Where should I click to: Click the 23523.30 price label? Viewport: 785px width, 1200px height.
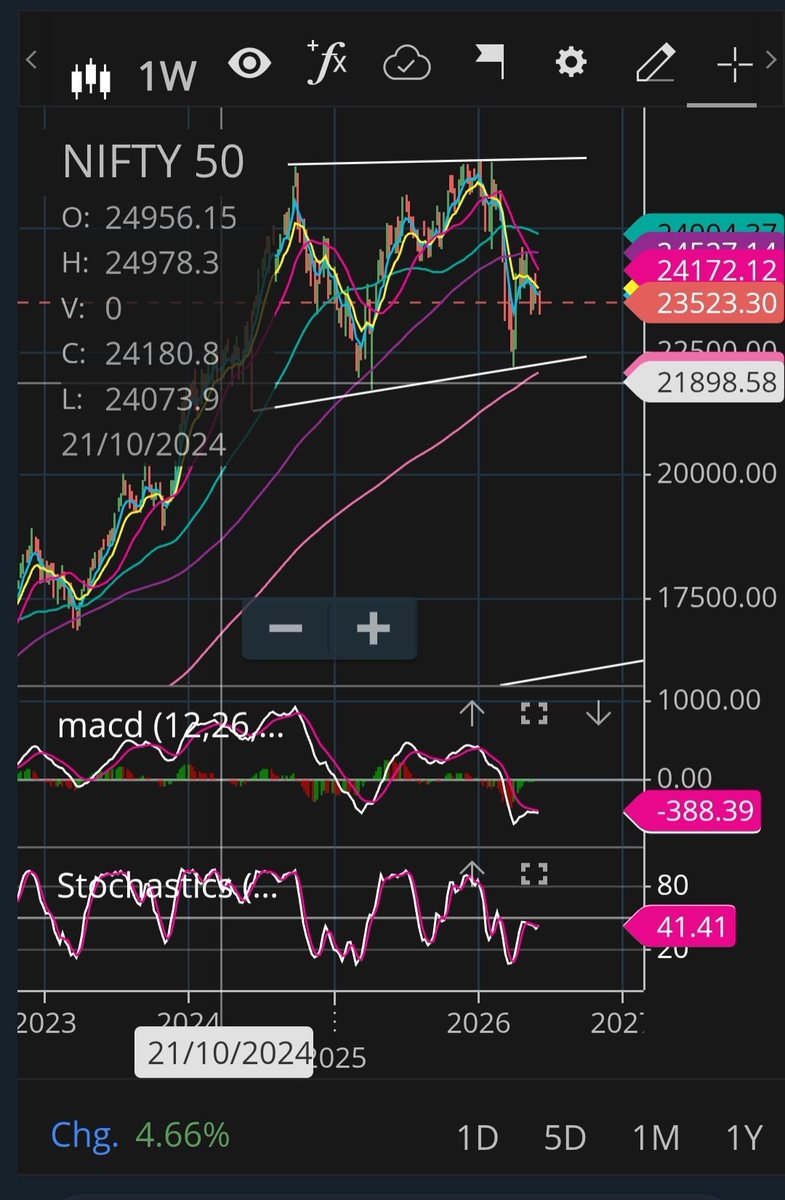coord(702,303)
